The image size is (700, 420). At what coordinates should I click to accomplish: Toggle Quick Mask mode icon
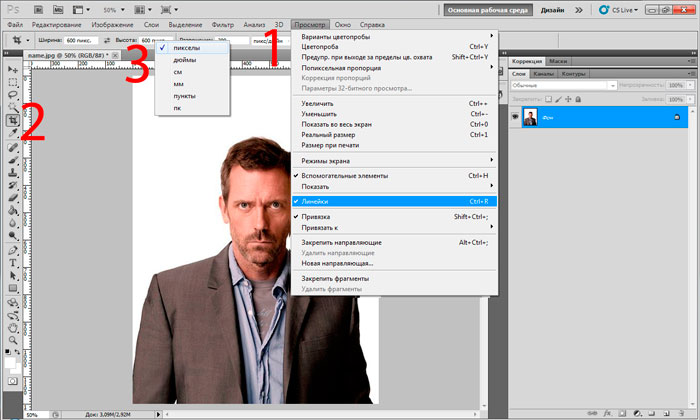tap(12, 381)
